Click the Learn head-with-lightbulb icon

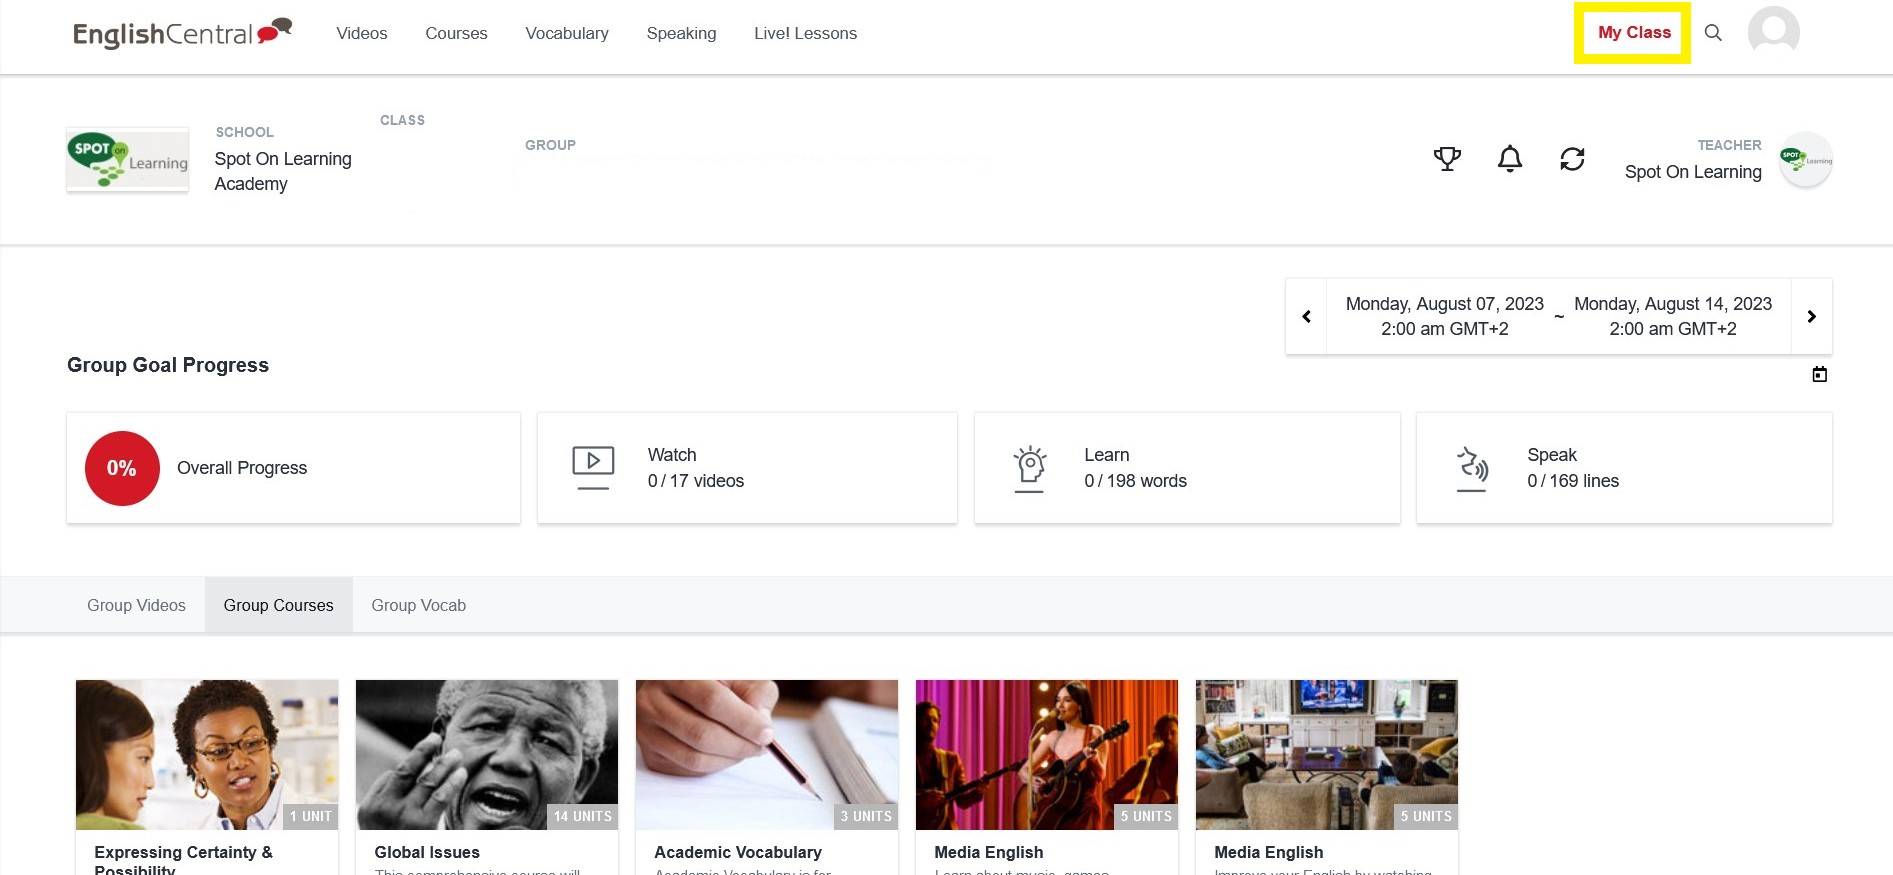pyautogui.click(x=1030, y=468)
